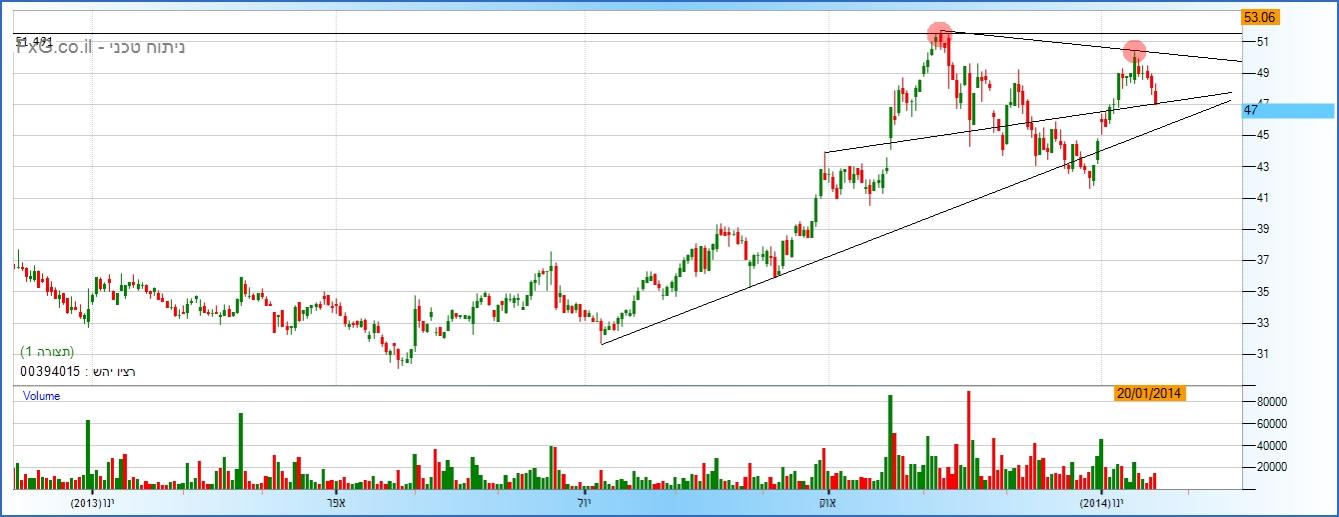Screen dimensions: 1339x517
Task: Click the 51.491 horizontal line label
Action: point(34,40)
